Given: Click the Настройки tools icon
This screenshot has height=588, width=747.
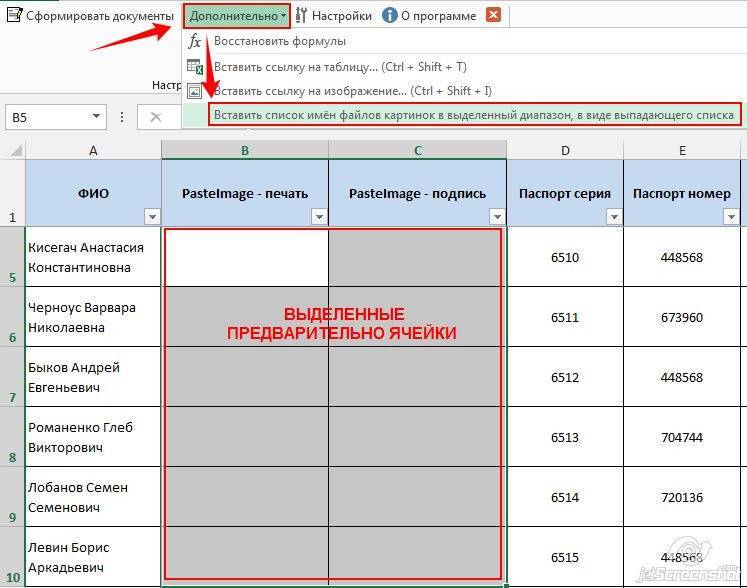Looking at the screenshot, I should tap(301, 16).
